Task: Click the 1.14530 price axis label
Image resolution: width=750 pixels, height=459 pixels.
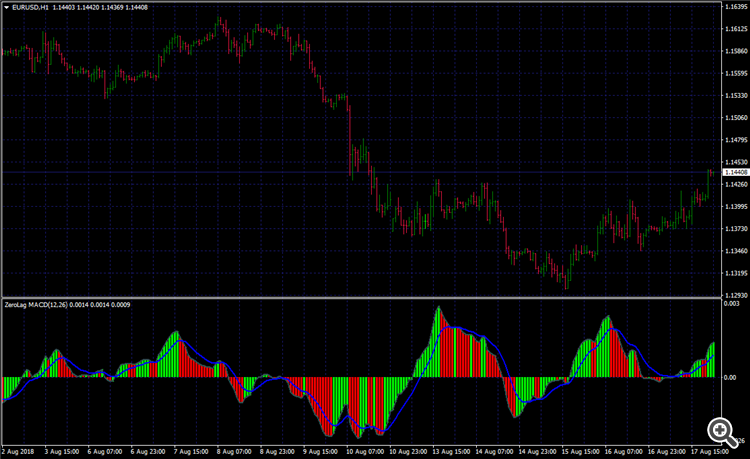Action: click(736, 162)
